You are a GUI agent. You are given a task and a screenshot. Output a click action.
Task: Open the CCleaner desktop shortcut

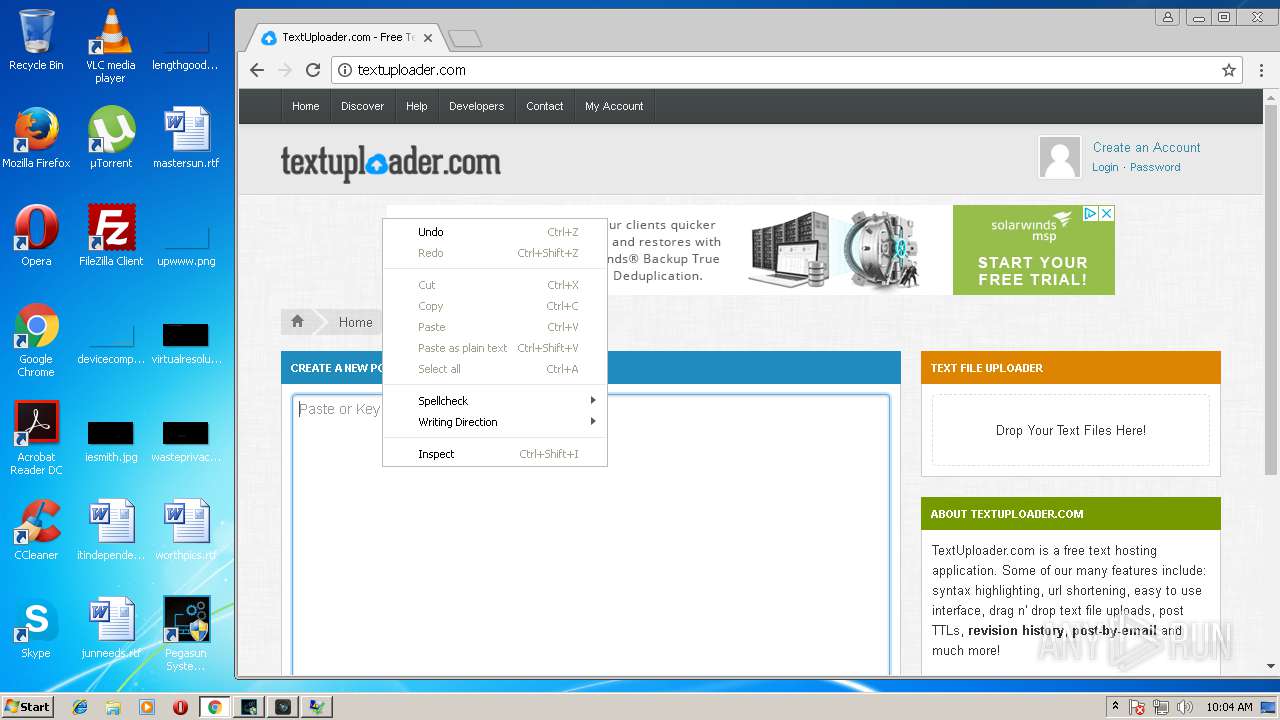pos(36,530)
